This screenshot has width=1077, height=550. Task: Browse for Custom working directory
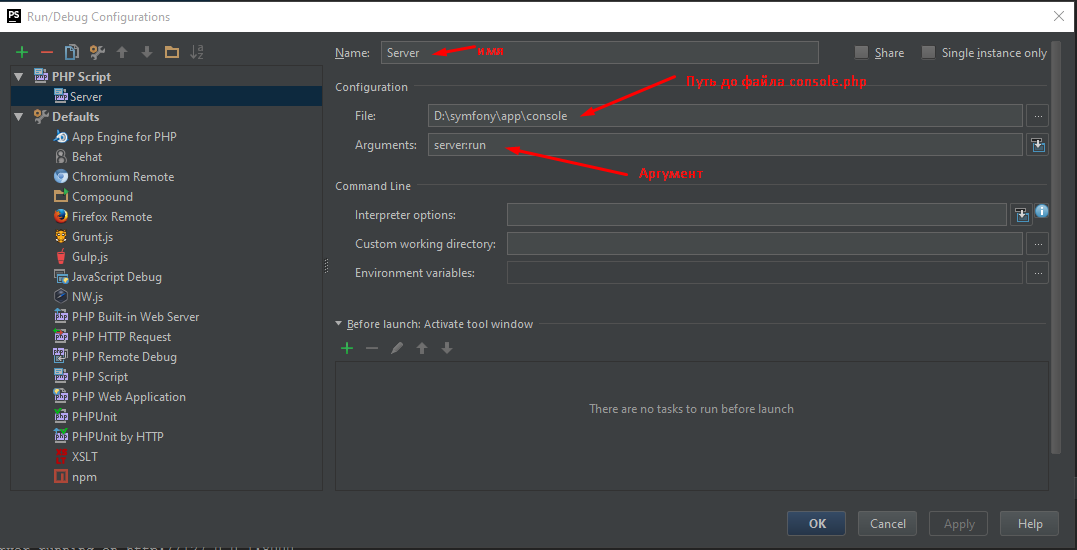click(x=1038, y=244)
